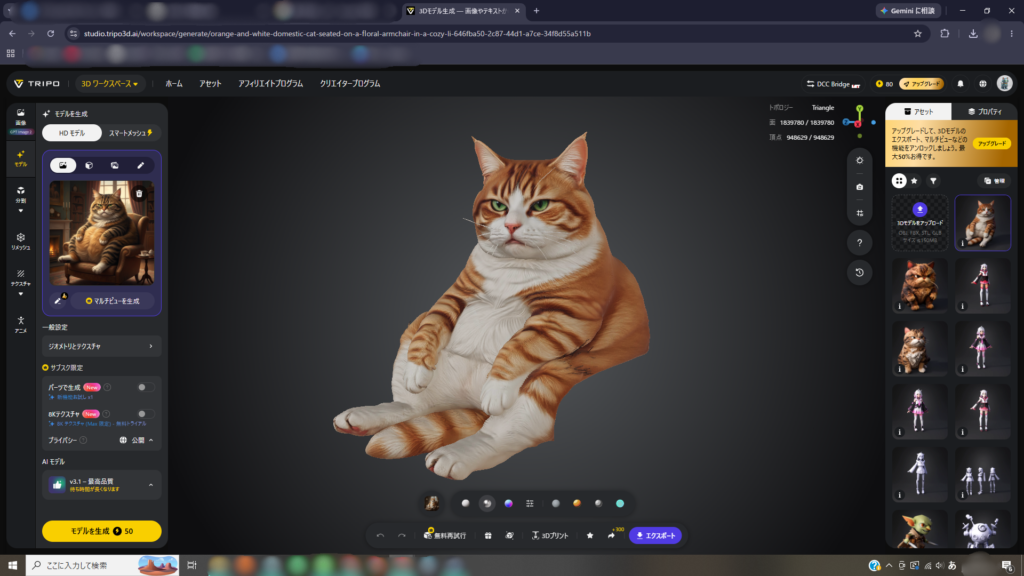Delete the uploaded cat reference image
Screen dimensions: 1024x576
point(139,193)
